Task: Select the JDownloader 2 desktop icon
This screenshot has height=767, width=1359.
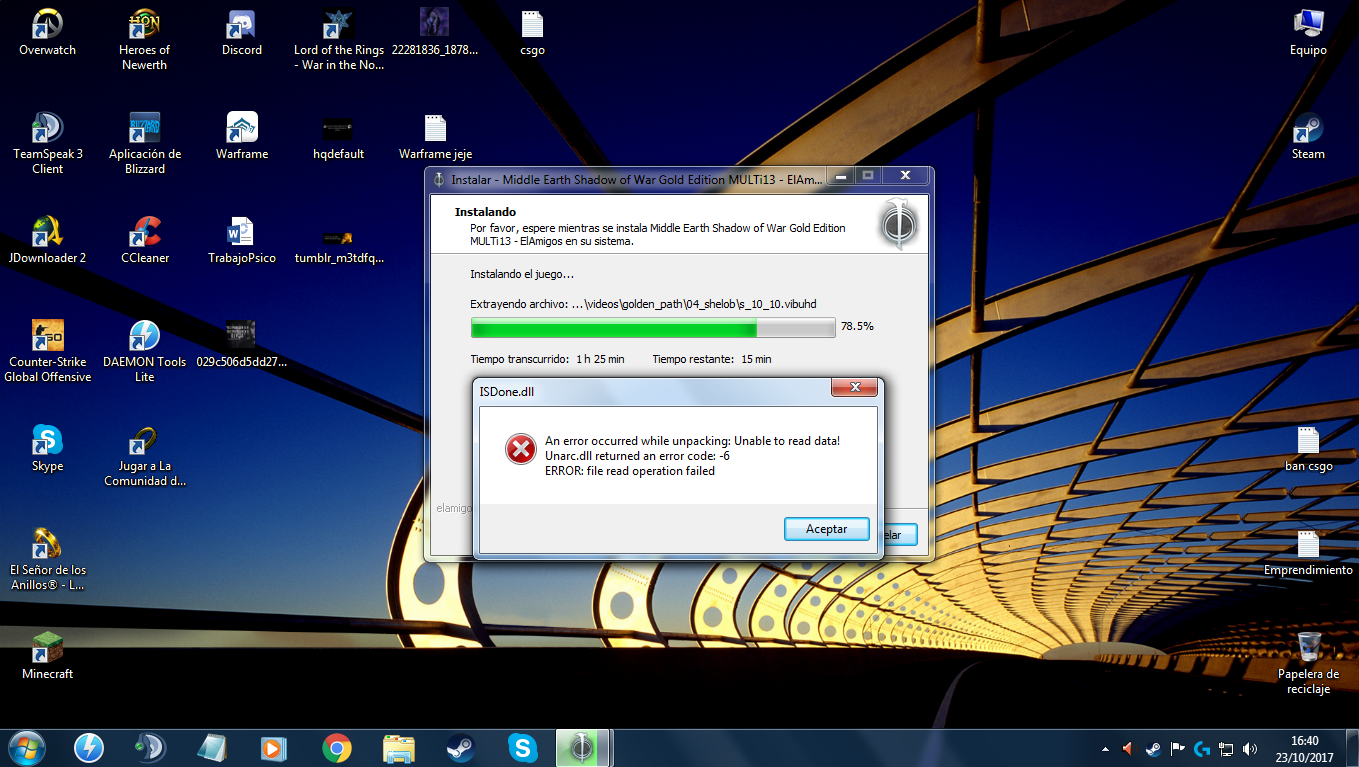Action: [x=47, y=241]
